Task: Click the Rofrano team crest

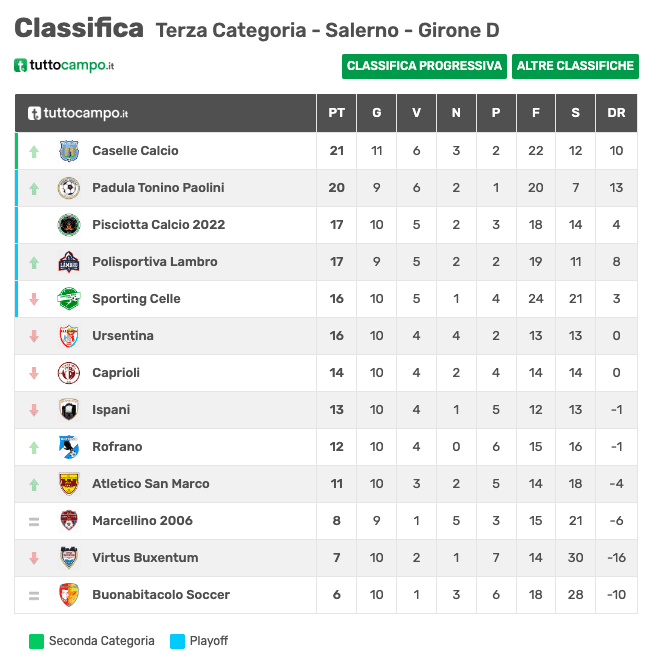Action: [69, 446]
